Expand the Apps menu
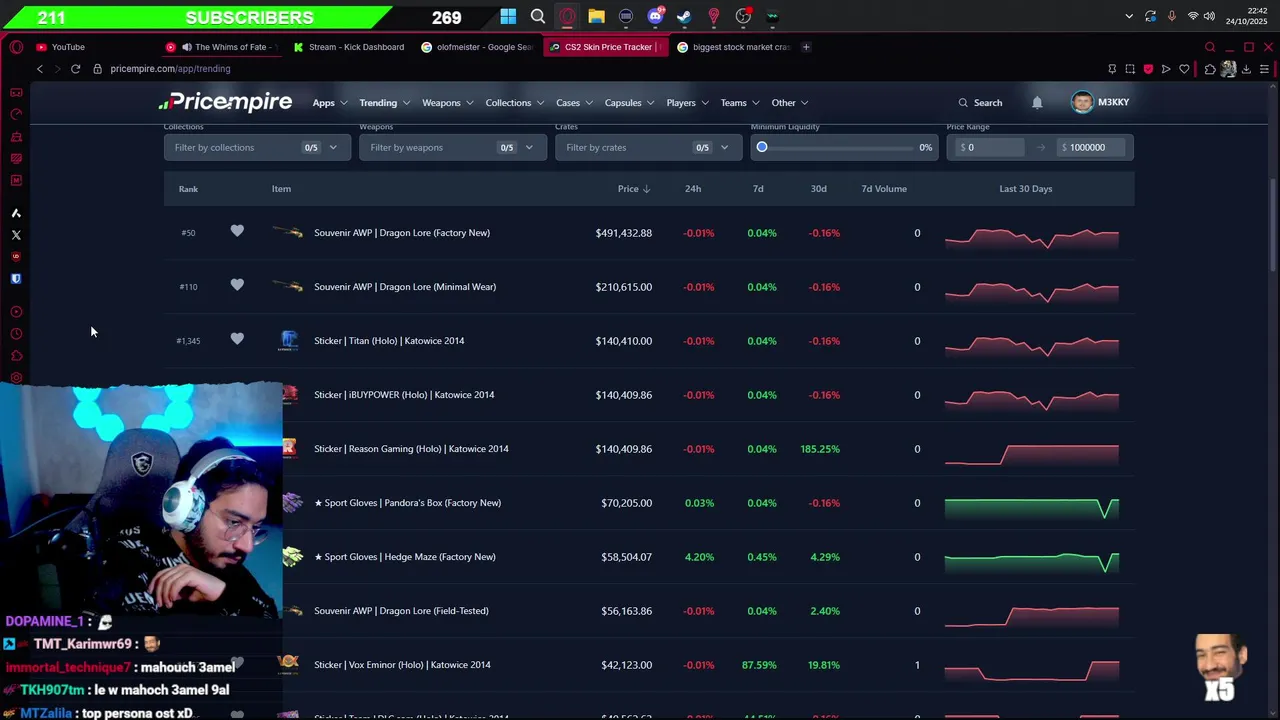Viewport: 1280px width, 720px height. coord(329,102)
